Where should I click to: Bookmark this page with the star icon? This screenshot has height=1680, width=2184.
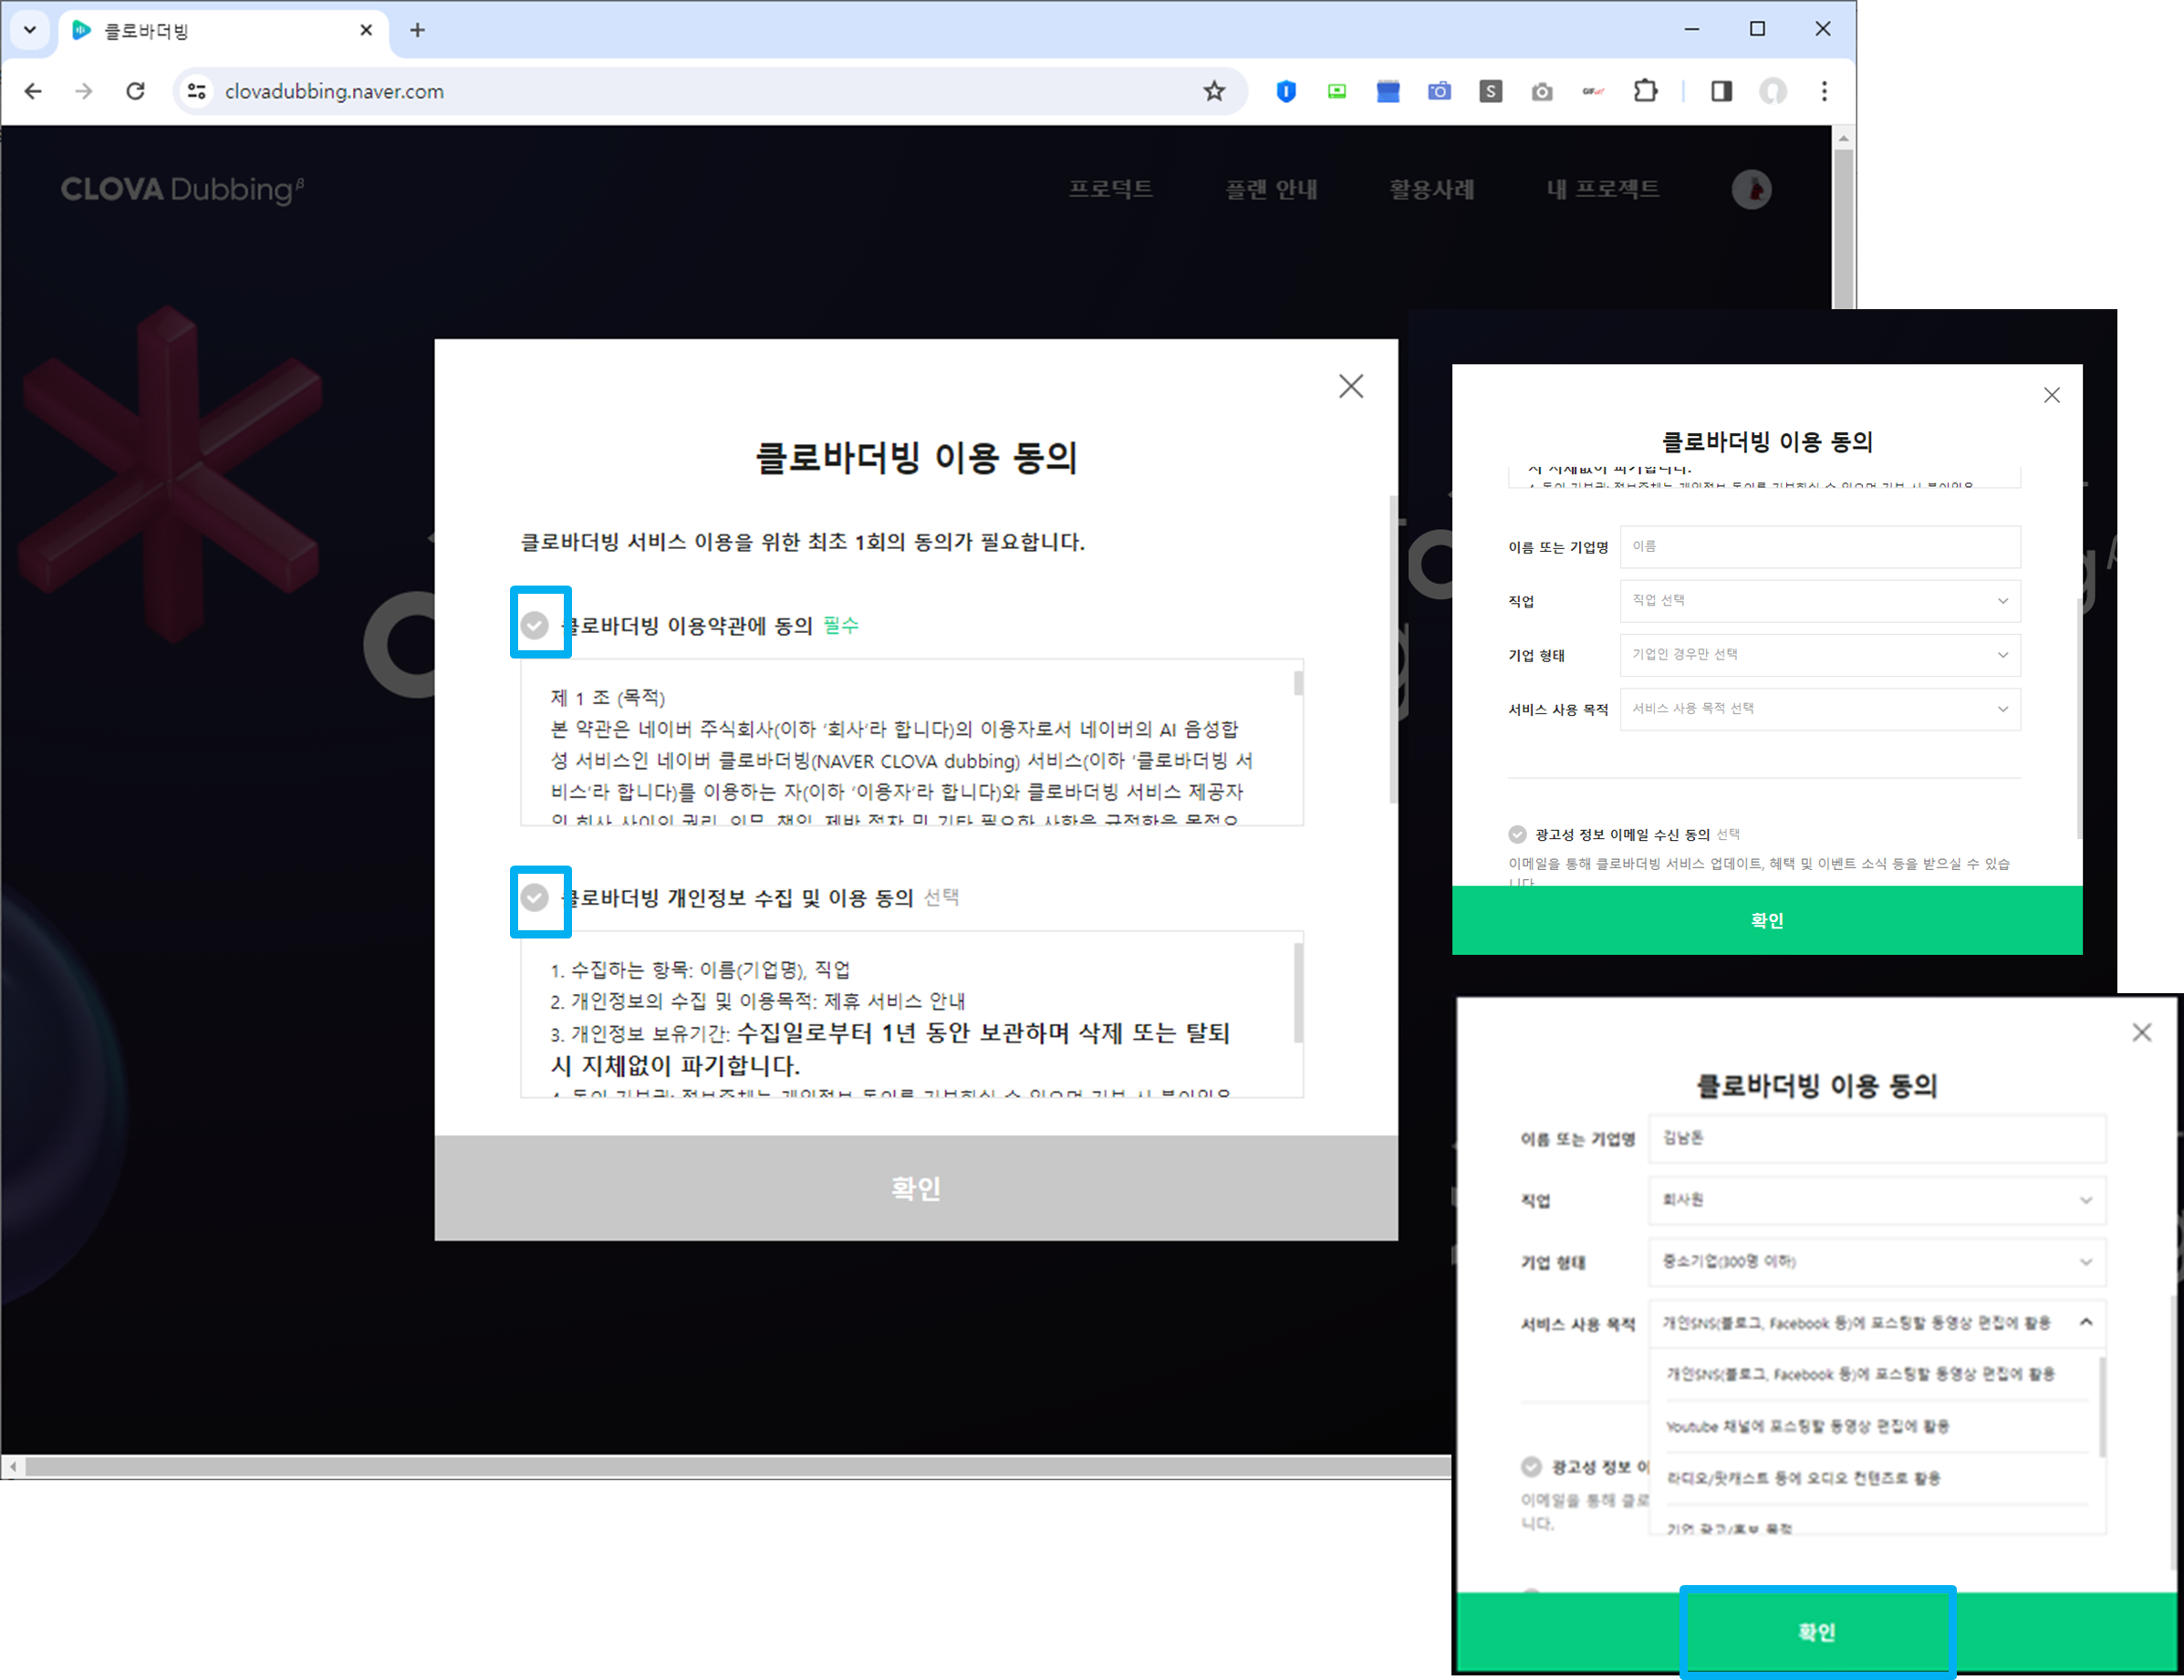click(x=1214, y=91)
